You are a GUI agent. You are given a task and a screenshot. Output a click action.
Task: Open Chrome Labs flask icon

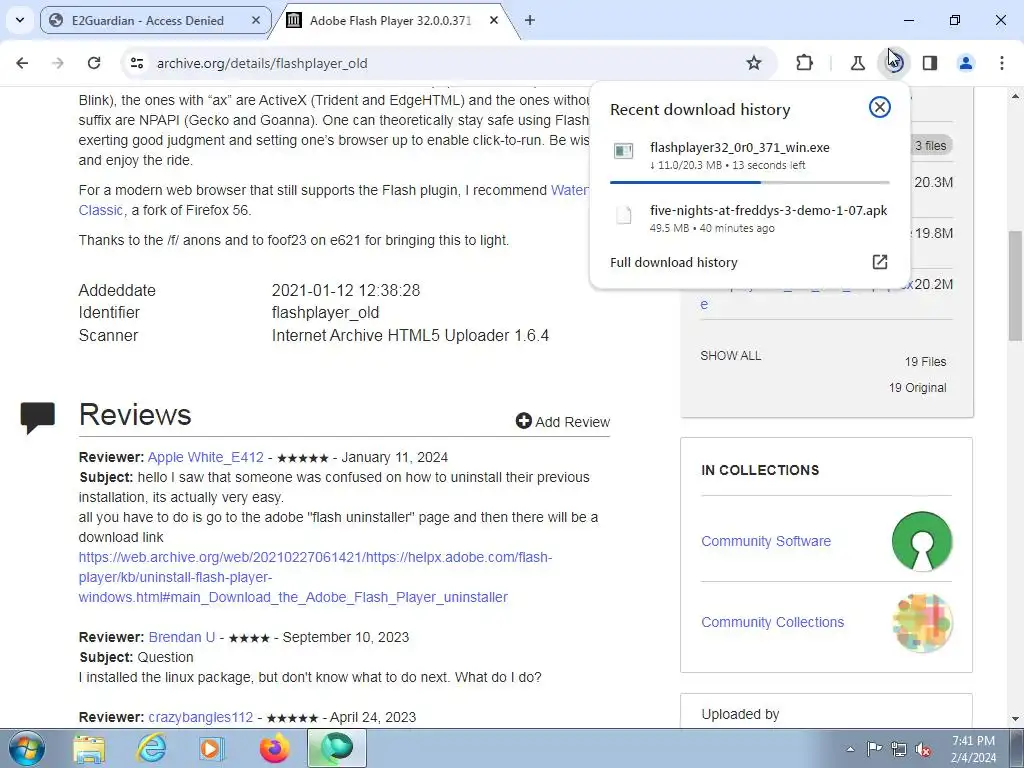point(857,63)
